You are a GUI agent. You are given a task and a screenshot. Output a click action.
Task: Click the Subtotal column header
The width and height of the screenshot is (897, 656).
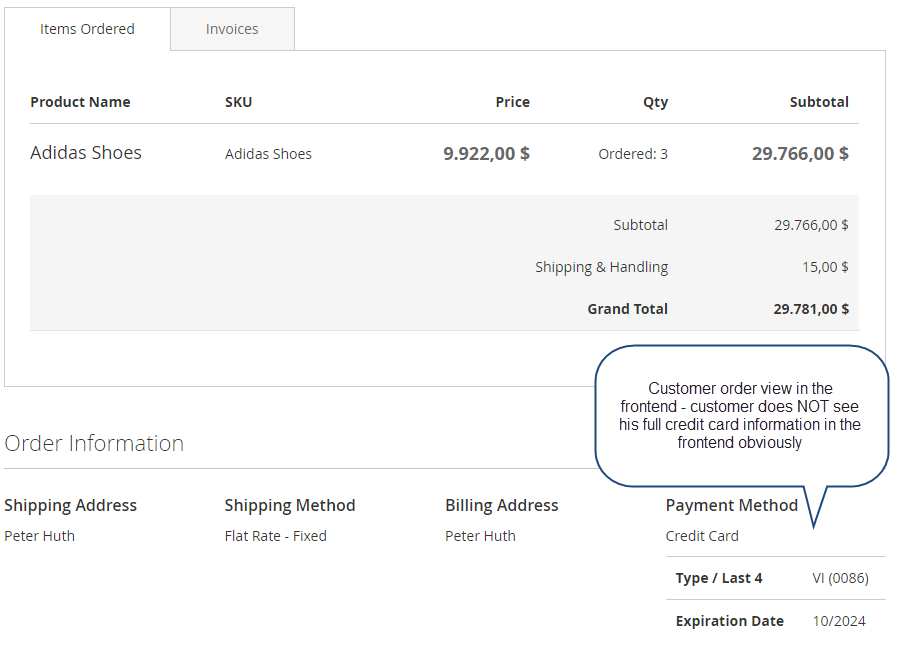pos(819,102)
